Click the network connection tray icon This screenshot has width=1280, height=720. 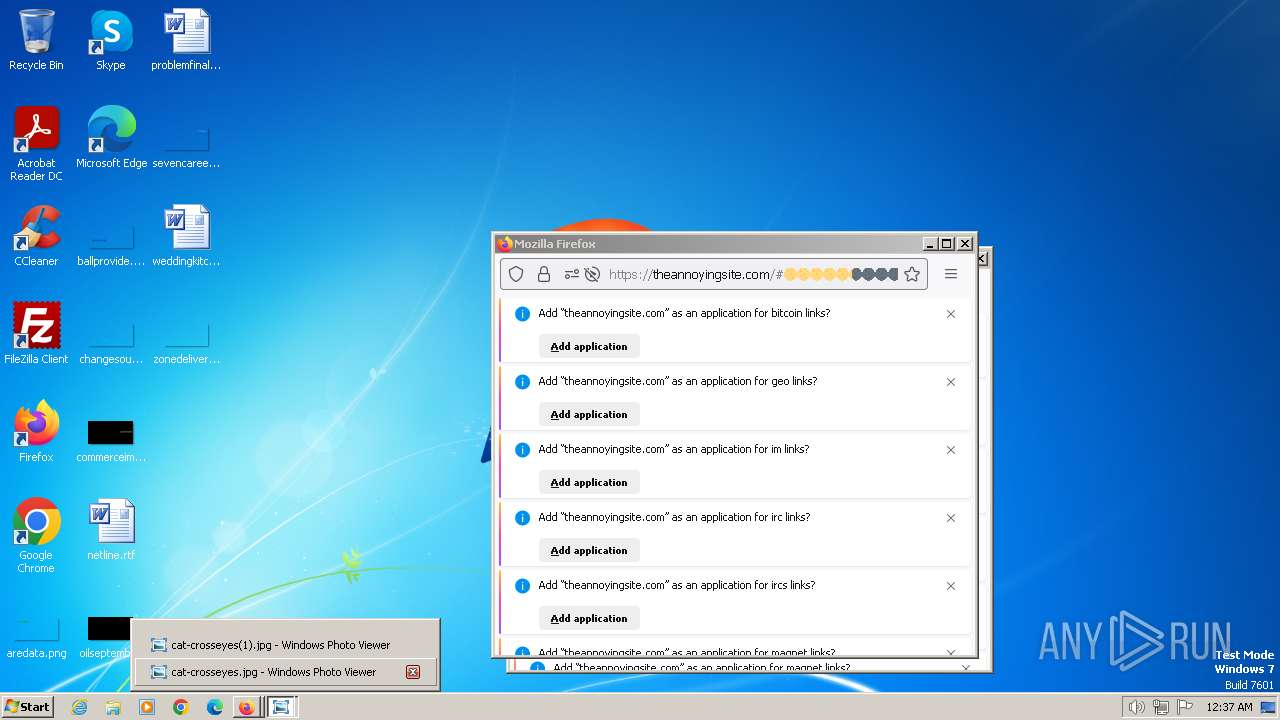tap(1161, 707)
